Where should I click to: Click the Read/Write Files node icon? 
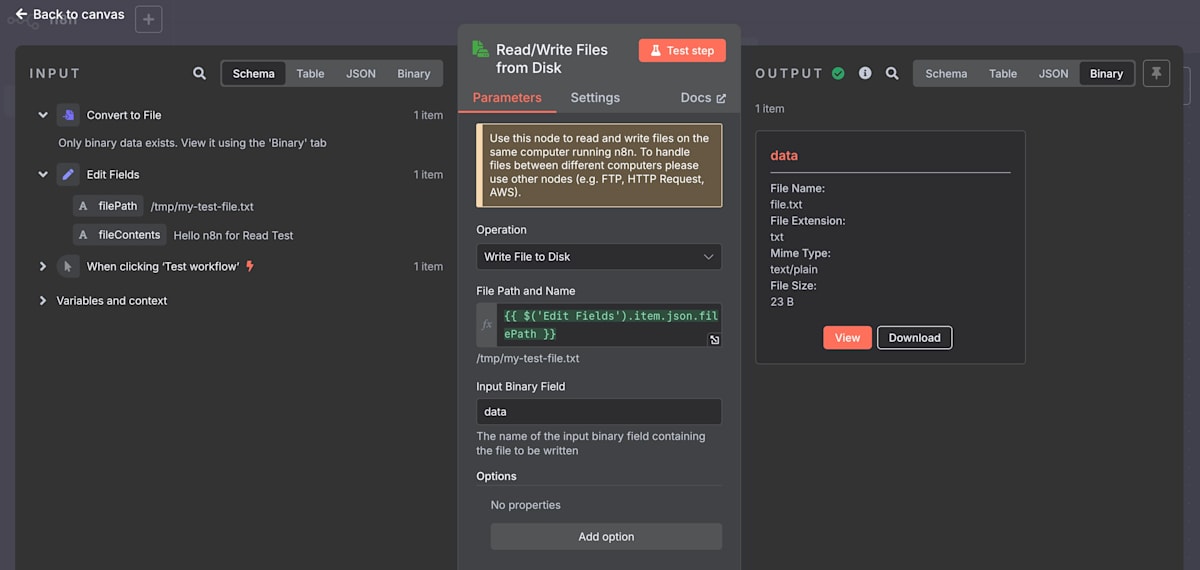[480, 49]
